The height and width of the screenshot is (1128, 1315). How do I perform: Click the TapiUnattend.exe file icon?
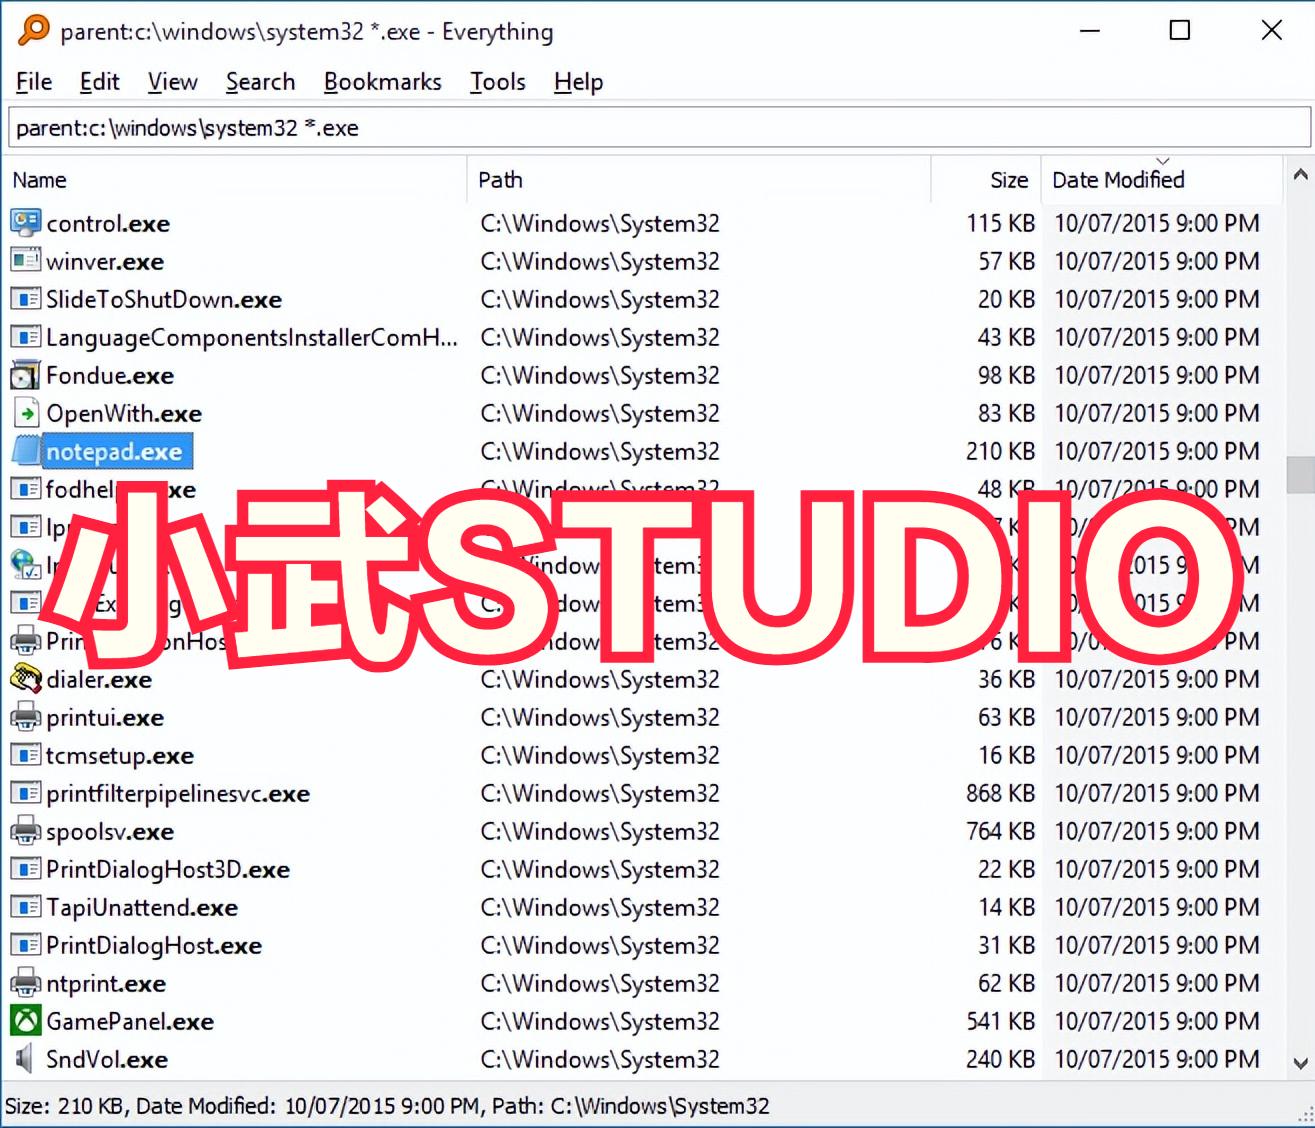pos(25,907)
